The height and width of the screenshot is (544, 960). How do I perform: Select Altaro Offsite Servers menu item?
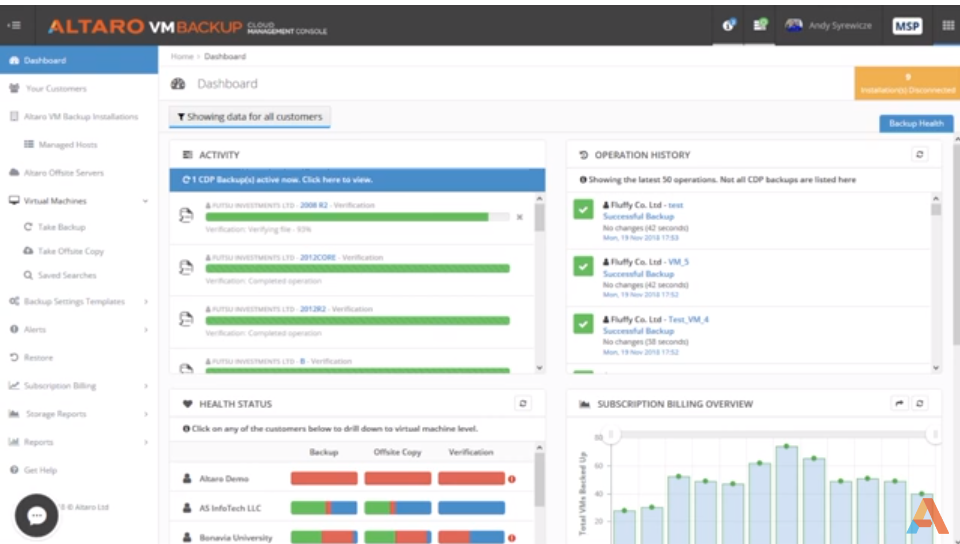(64, 173)
